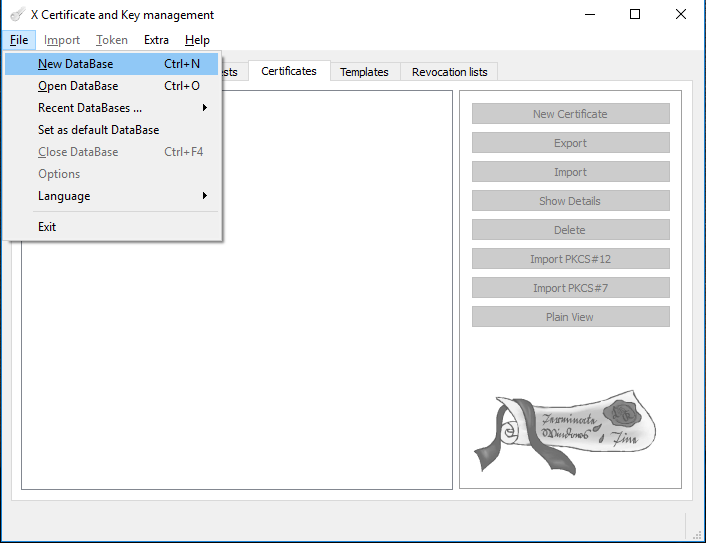Close the File menu via its title

tap(19, 40)
